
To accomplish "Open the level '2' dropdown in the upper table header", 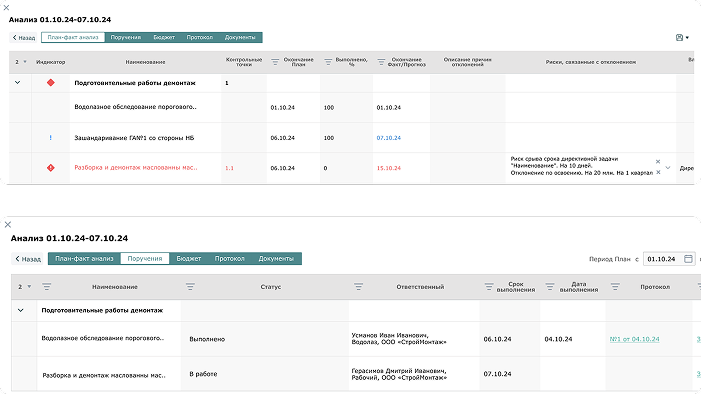I will click(25, 62).
